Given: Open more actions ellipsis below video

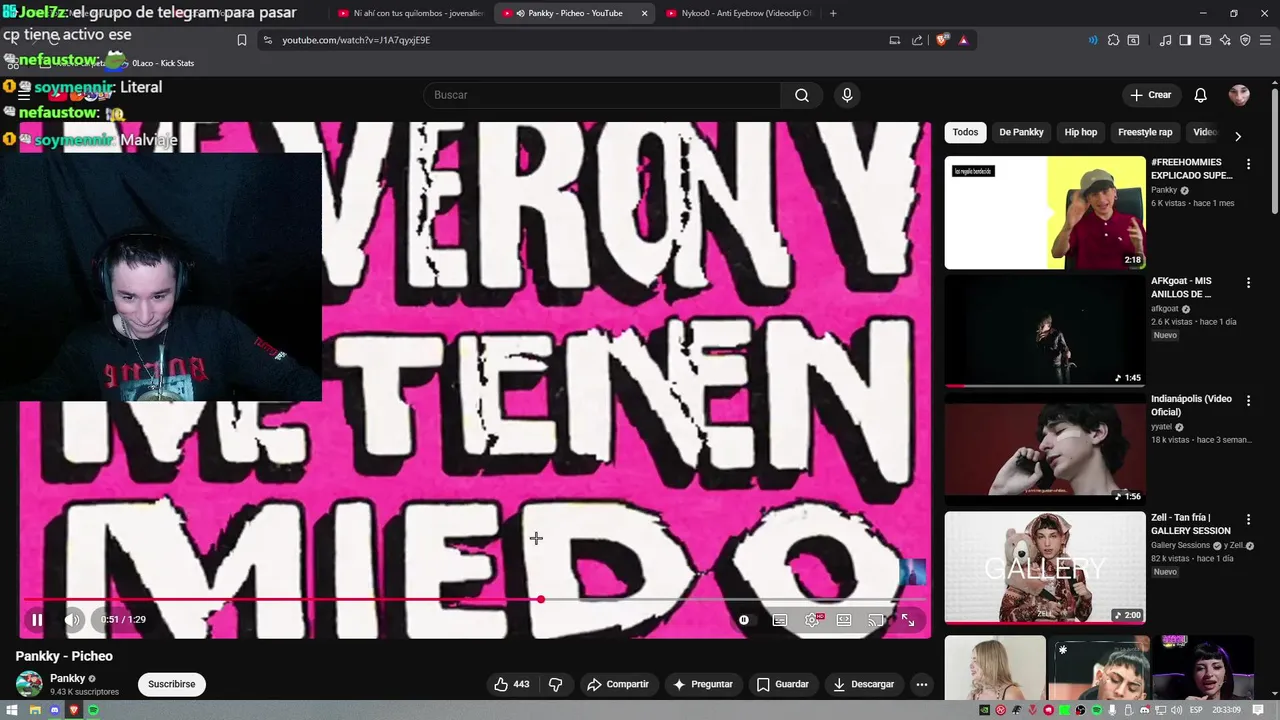Looking at the screenshot, I should coord(922,684).
